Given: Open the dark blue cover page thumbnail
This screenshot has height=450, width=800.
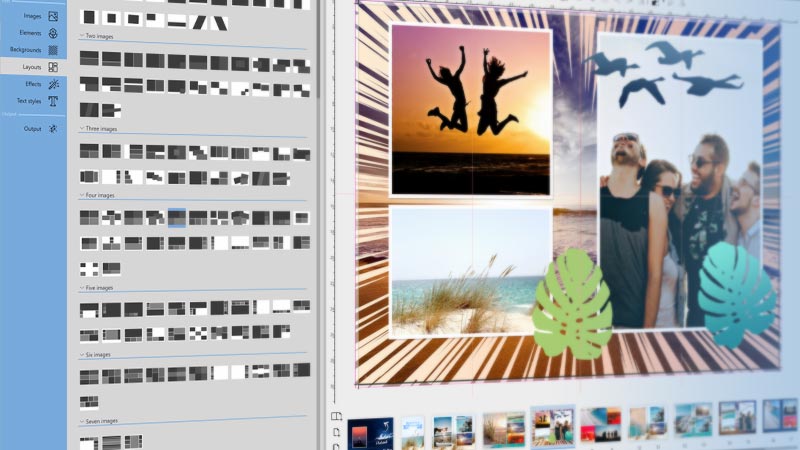Looking at the screenshot, I should click(x=369, y=432).
